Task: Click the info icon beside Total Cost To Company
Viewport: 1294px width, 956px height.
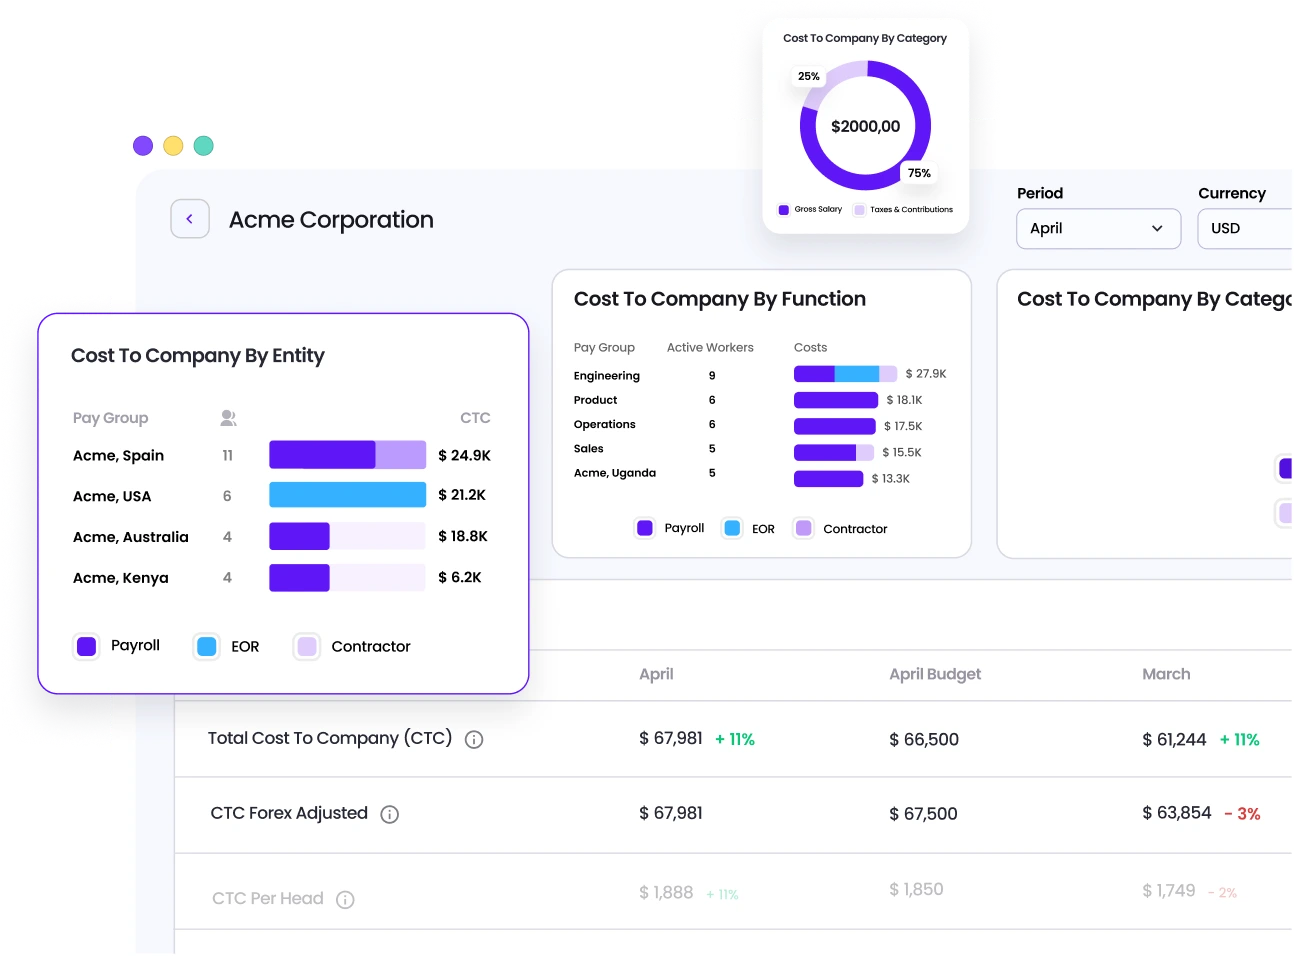Action: (x=473, y=739)
